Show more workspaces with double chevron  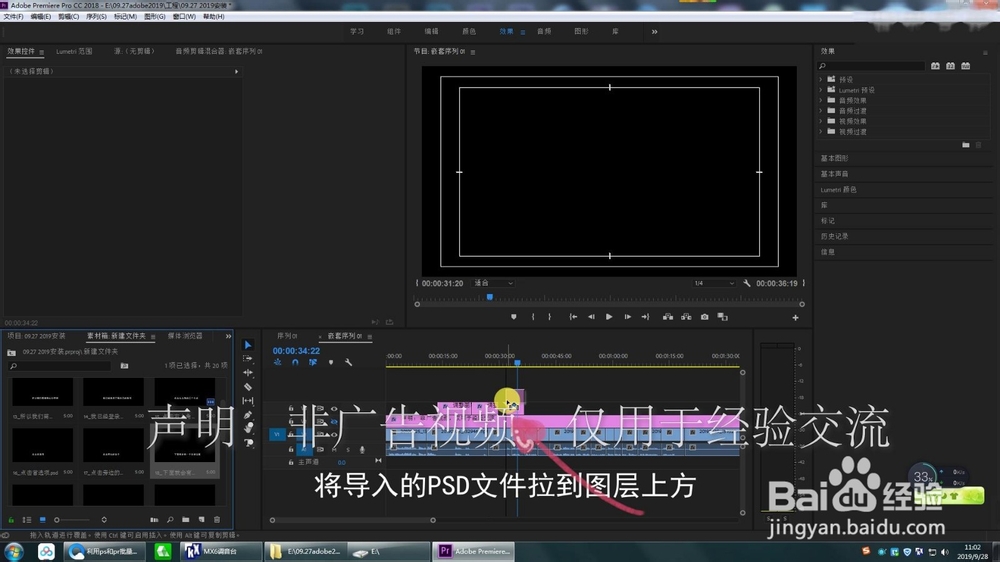tap(654, 32)
